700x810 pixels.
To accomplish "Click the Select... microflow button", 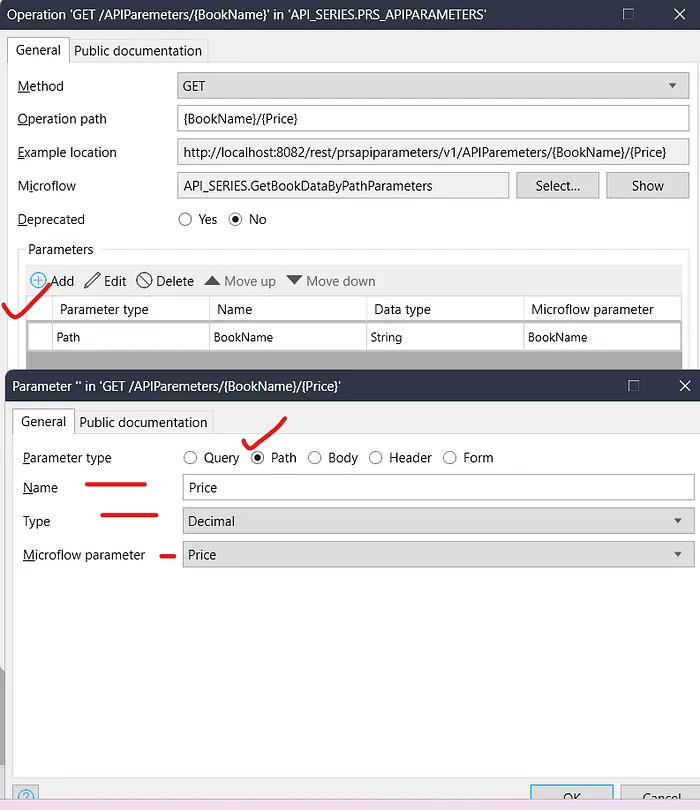I will click(557, 185).
